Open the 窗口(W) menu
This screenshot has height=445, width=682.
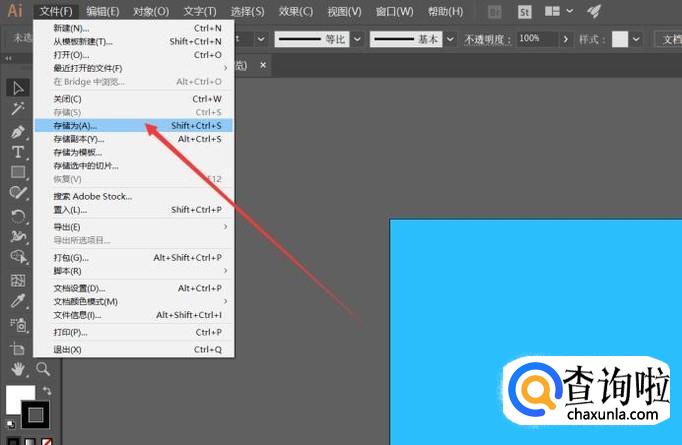tap(394, 11)
